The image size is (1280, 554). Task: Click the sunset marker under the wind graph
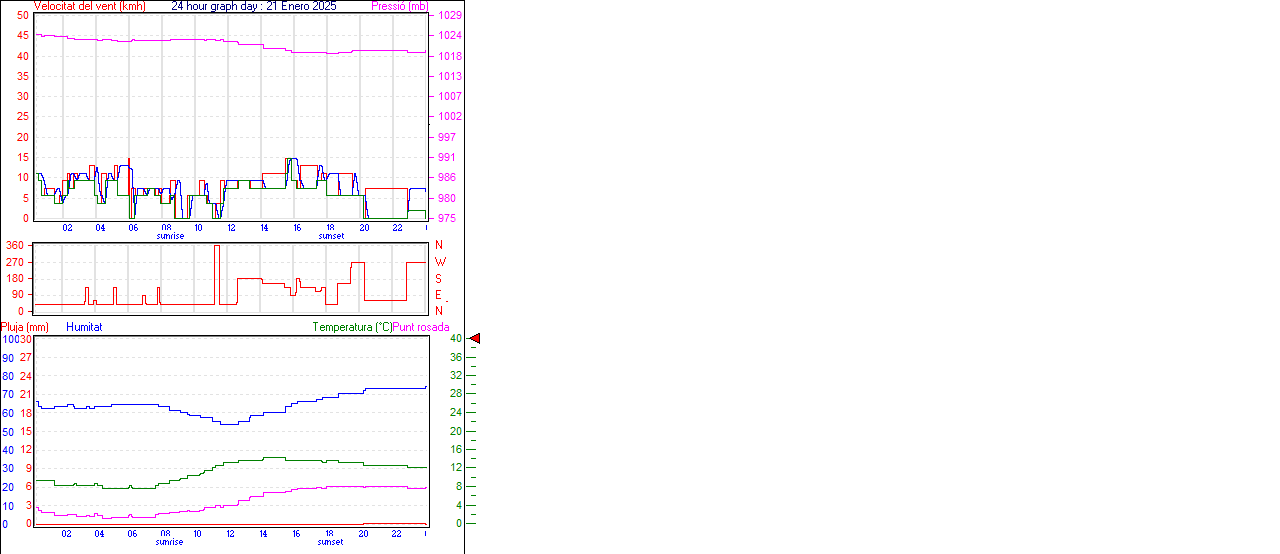(331, 236)
